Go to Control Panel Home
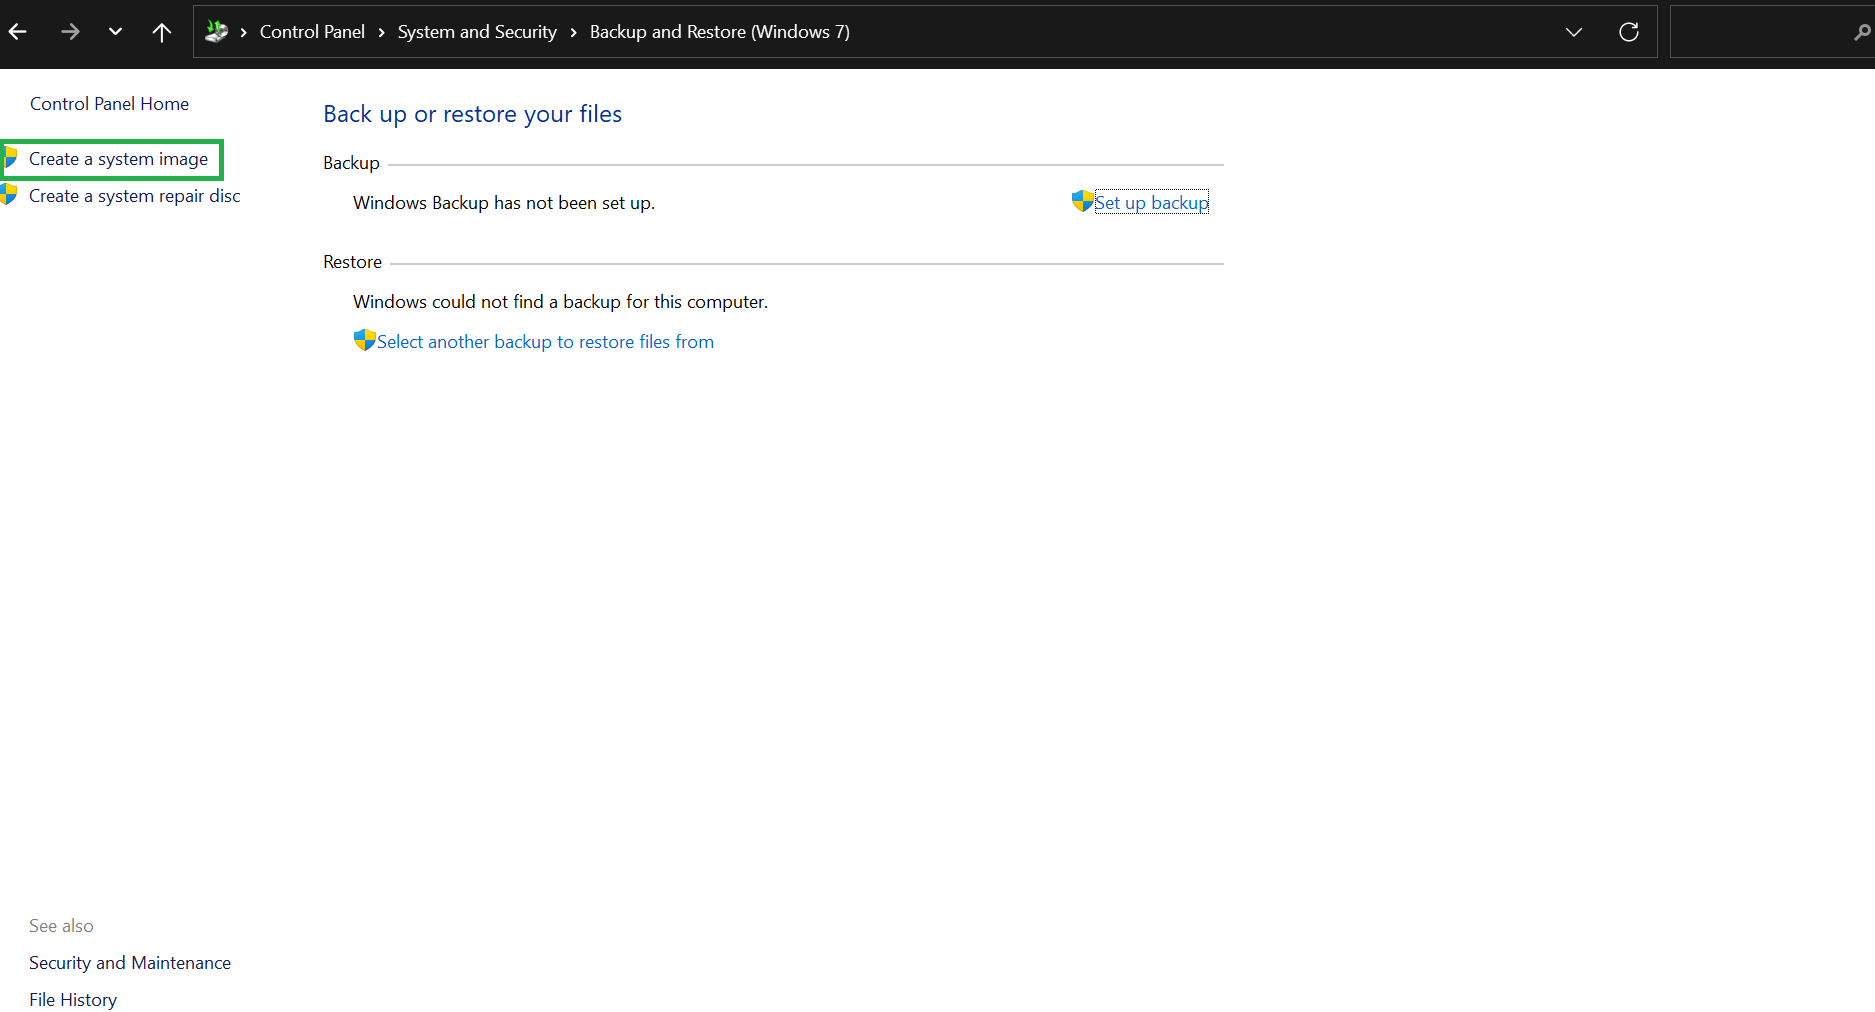Image resolution: width=1875 pixels, height=1012 pixels. click(109, 104)
